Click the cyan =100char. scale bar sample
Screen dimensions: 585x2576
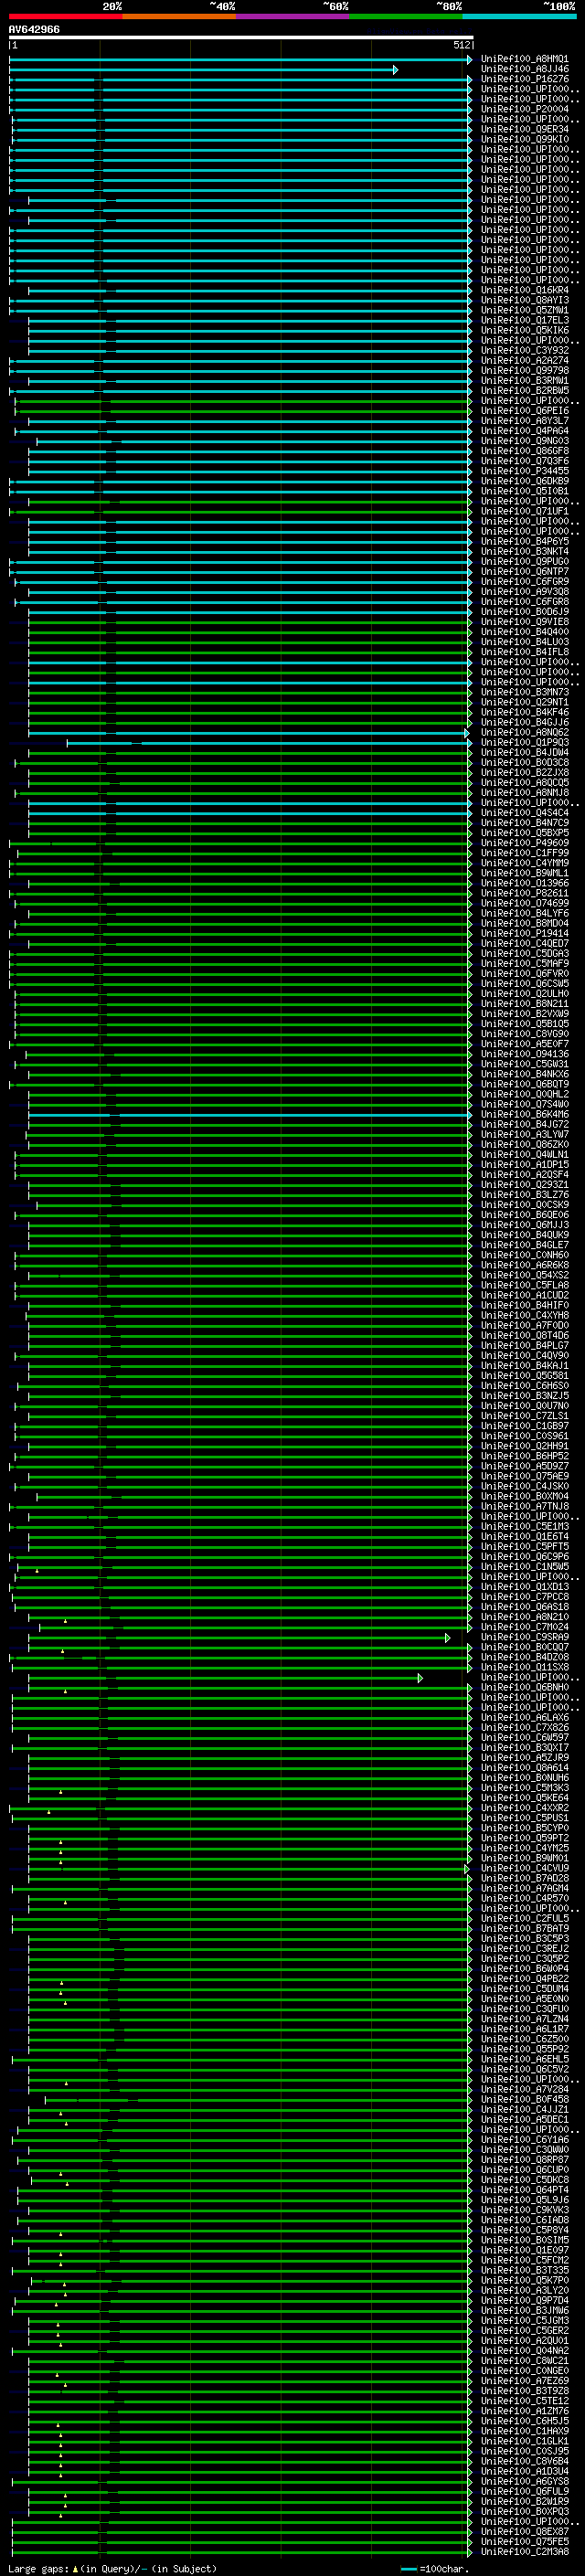pos(408,2569)
